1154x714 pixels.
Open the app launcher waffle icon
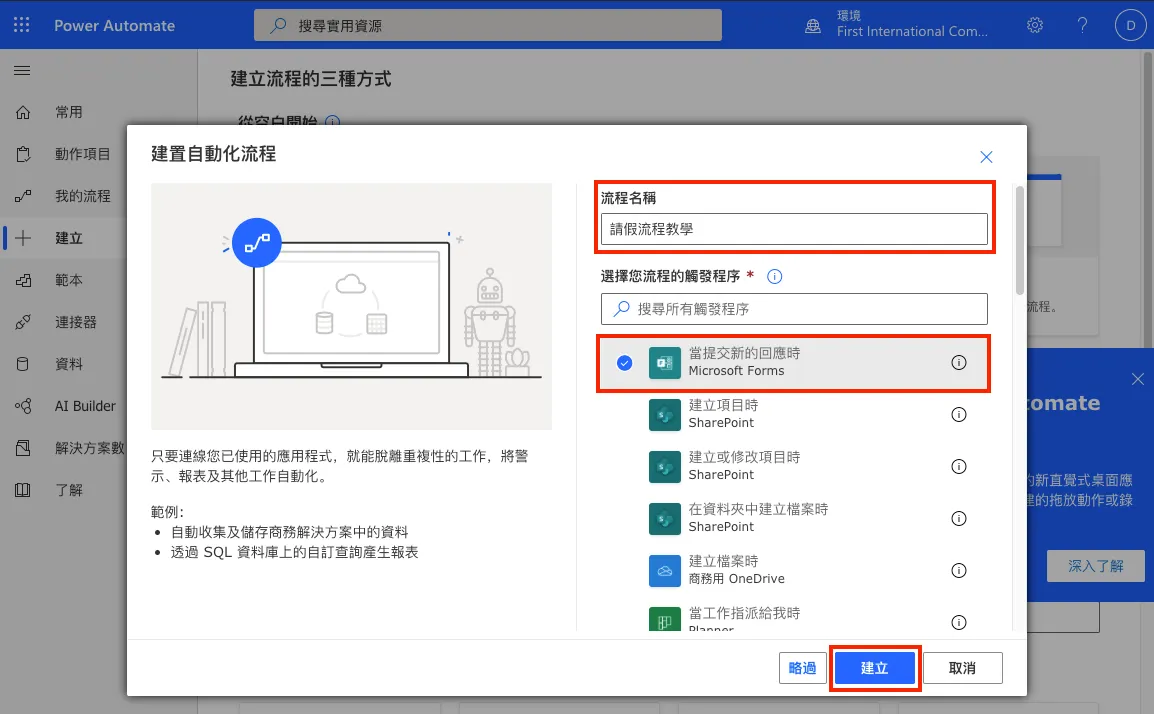[22, 25]
